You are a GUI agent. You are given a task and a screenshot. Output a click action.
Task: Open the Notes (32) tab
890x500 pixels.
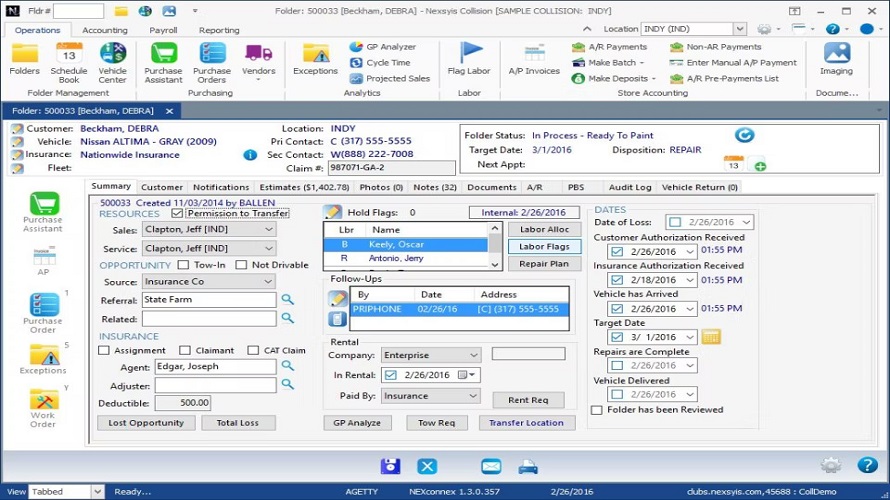[x=435, y=187]
